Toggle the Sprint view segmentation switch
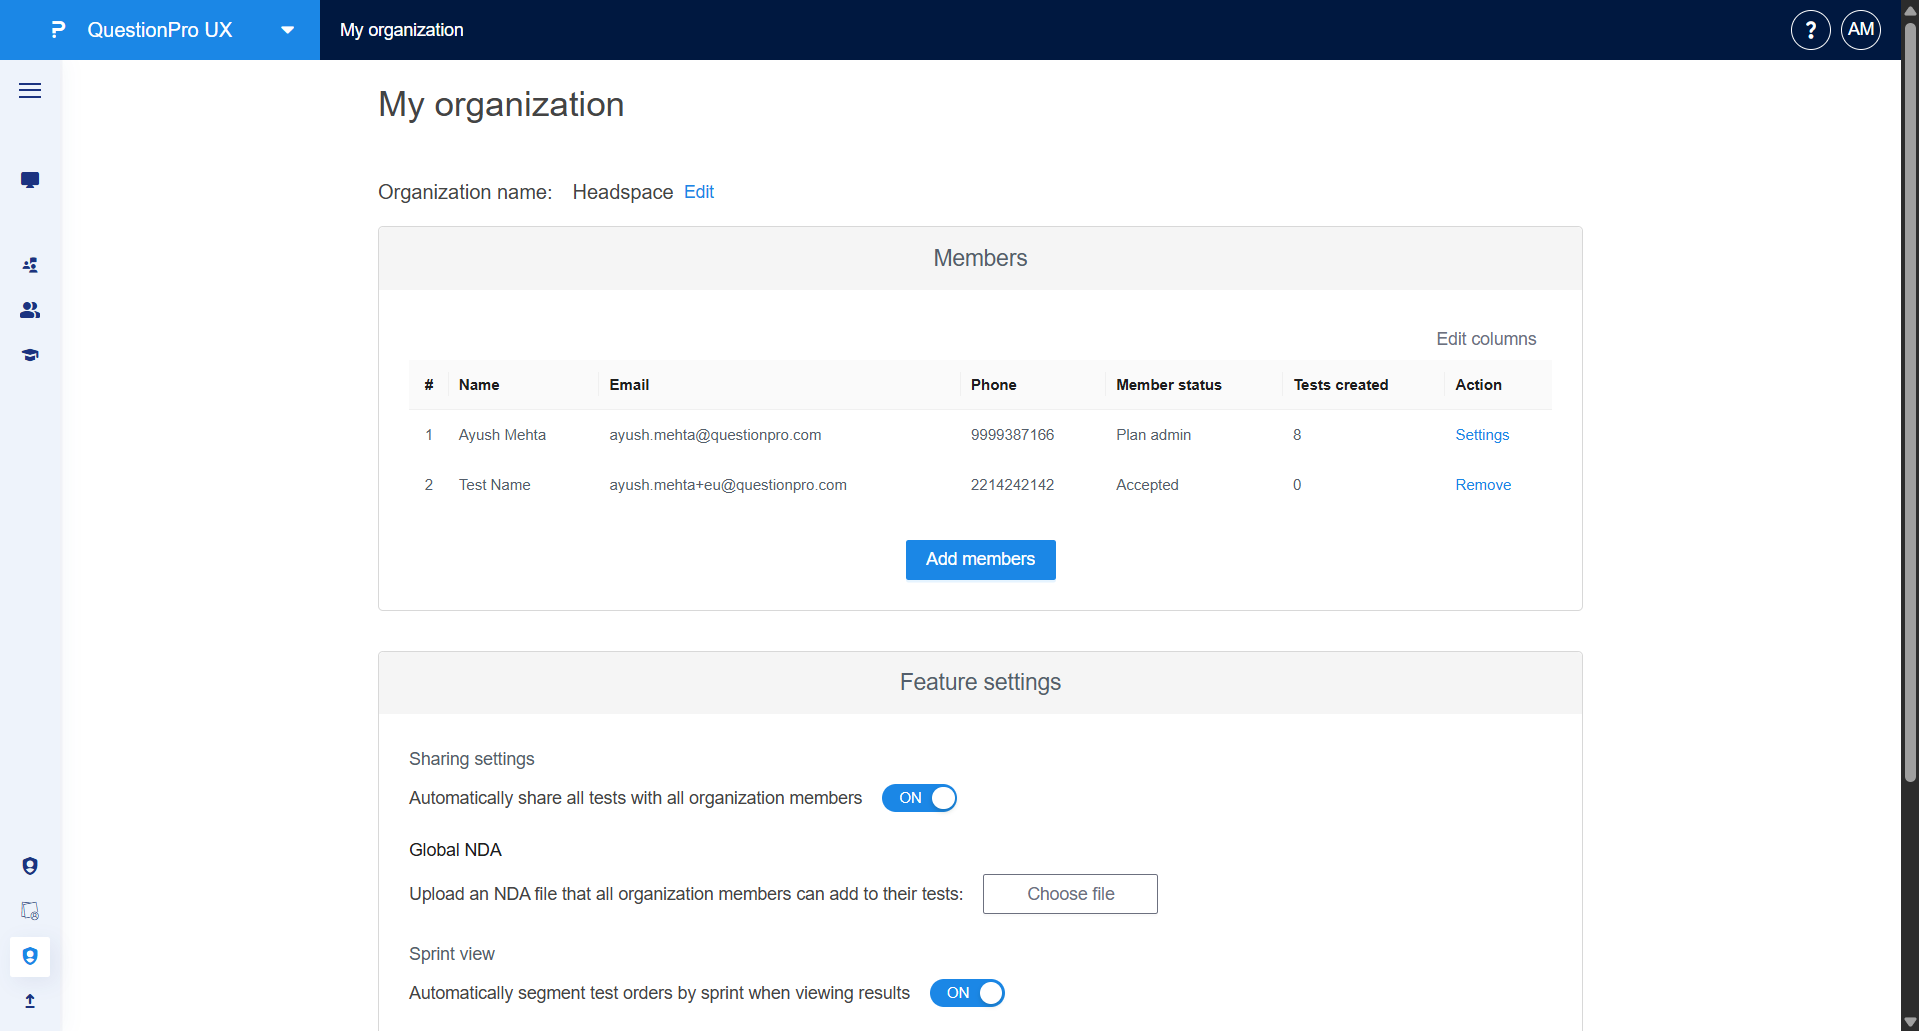Viewport: 1919px width, 1031px height. (967, 993)
